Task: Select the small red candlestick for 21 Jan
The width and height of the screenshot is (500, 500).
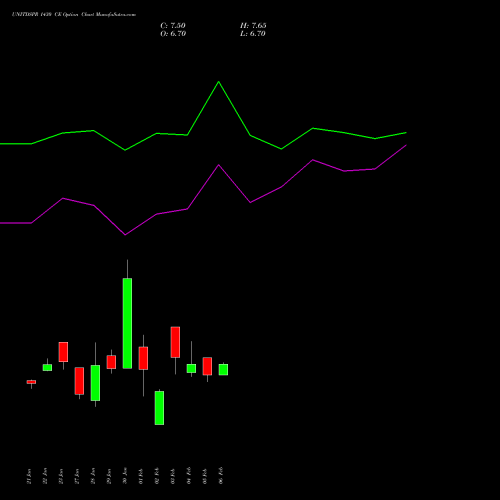Action: [x=31, y=382]
